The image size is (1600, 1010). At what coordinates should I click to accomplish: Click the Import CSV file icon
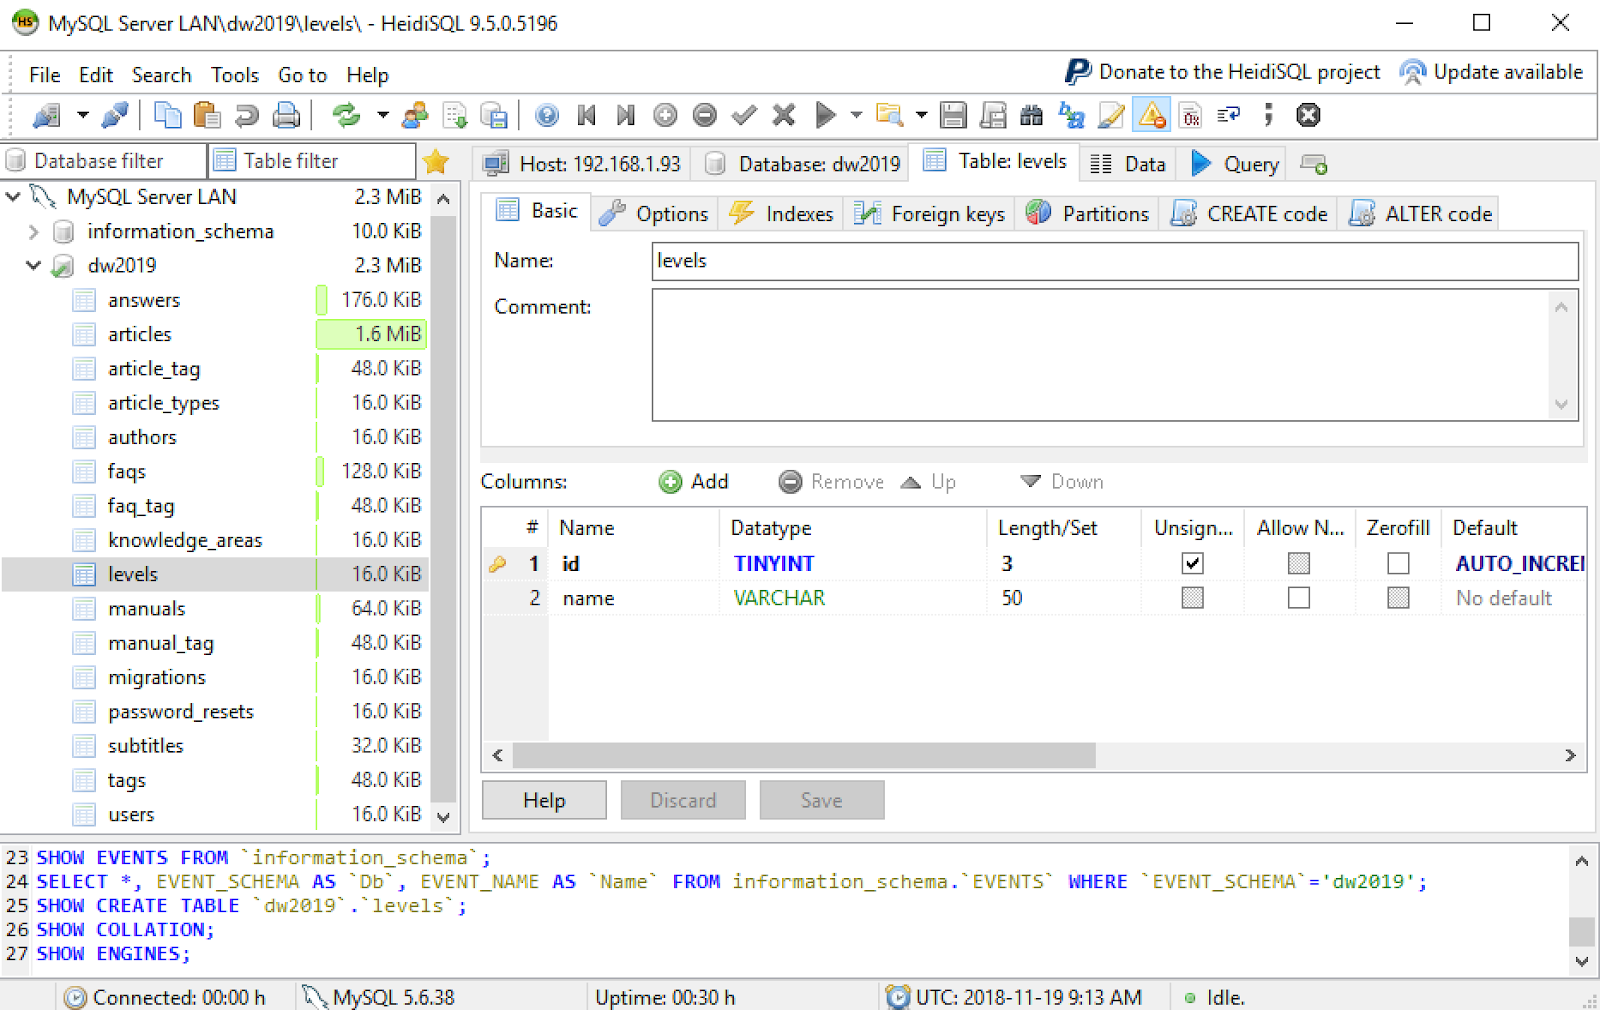coord(455,116)
